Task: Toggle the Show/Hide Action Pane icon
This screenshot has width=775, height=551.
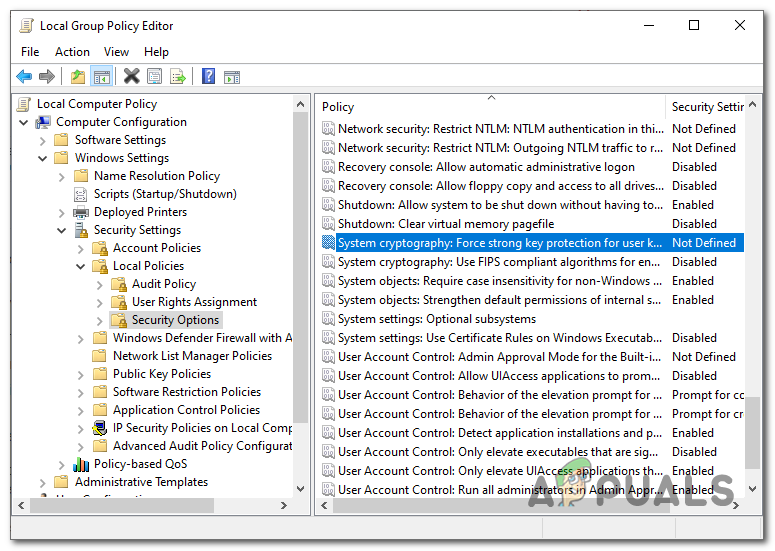Action: (232, 77)
